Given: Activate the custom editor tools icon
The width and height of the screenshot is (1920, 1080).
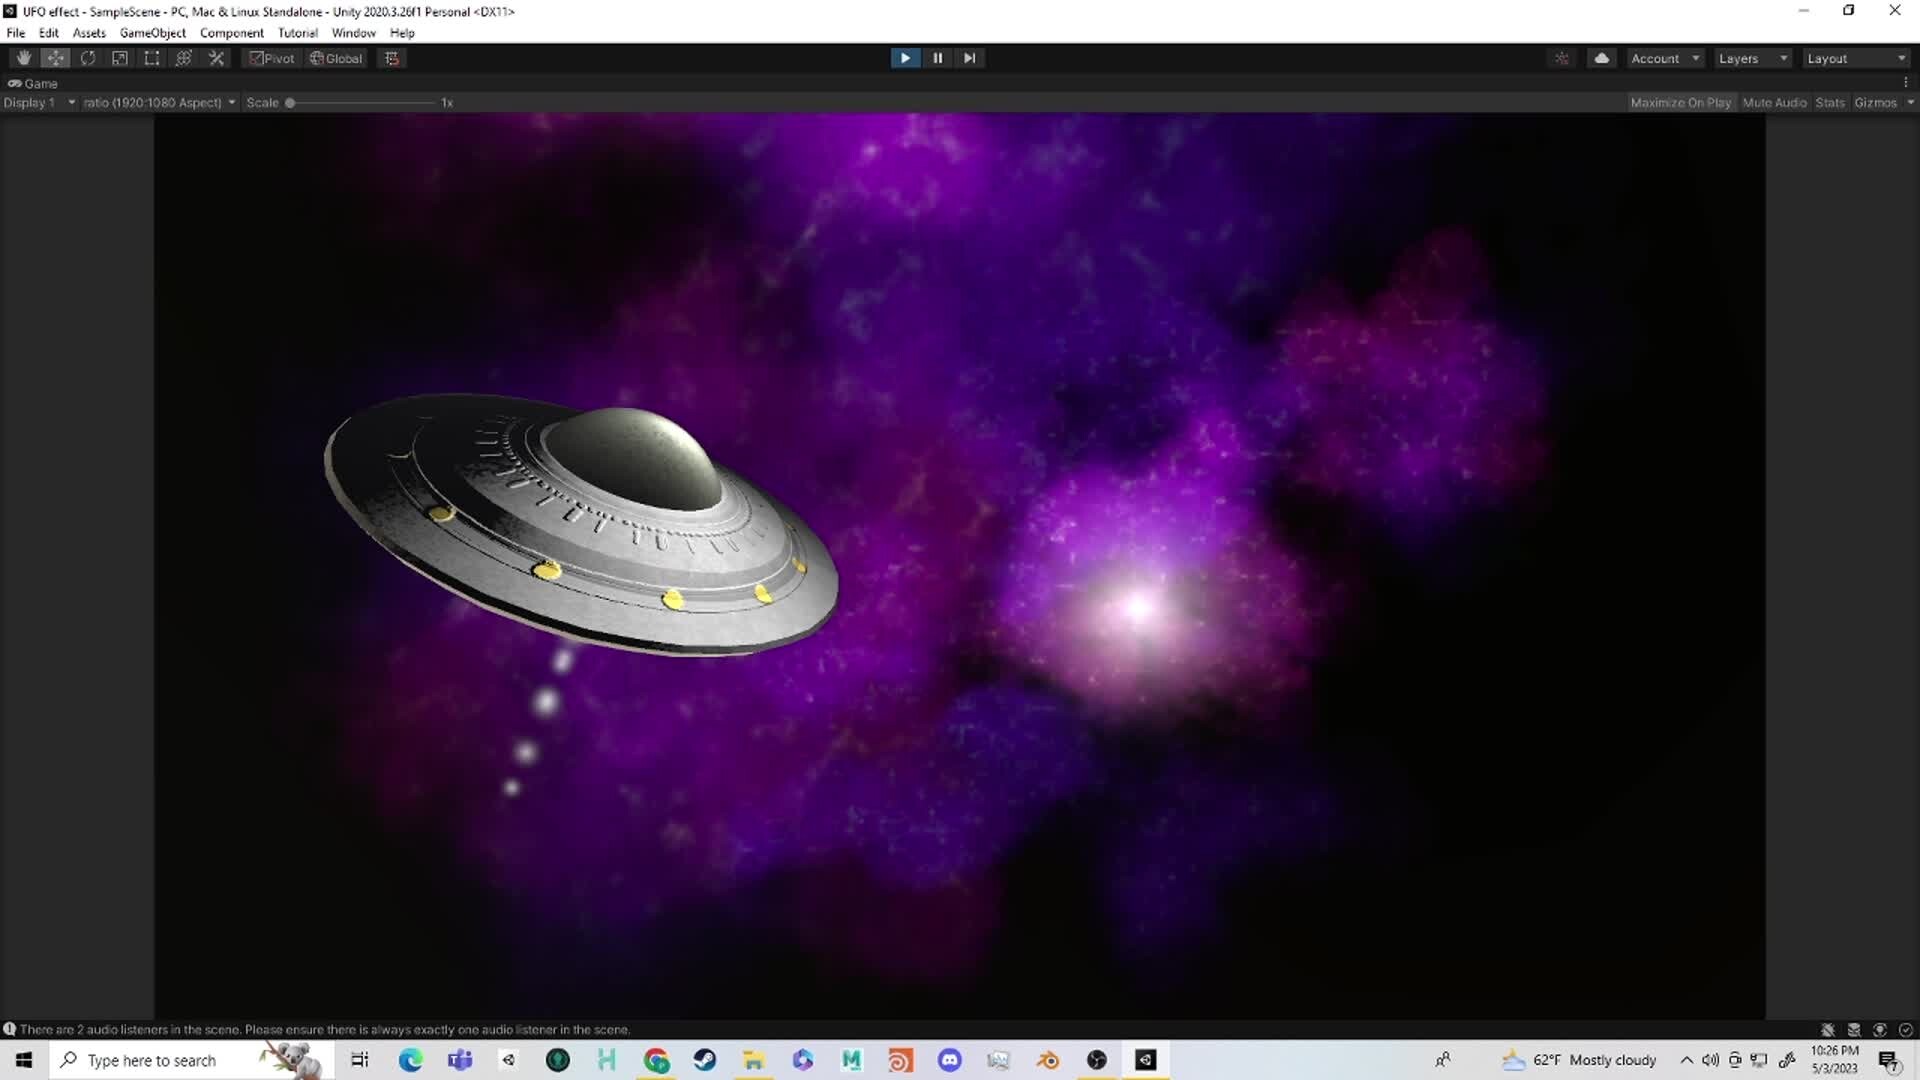Looking at the screenshot, I should pyautogui.click(x=216, y=57).
